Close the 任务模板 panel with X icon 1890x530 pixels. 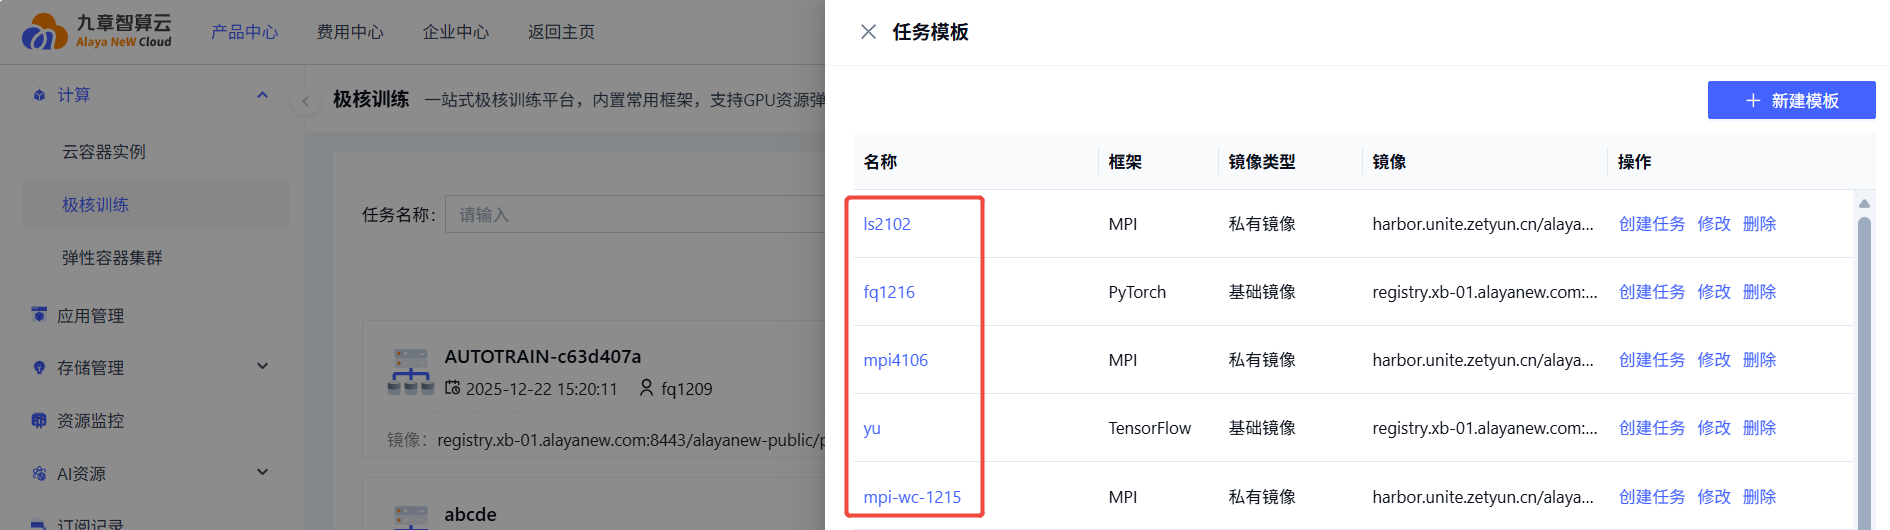(x=868, y=32)
